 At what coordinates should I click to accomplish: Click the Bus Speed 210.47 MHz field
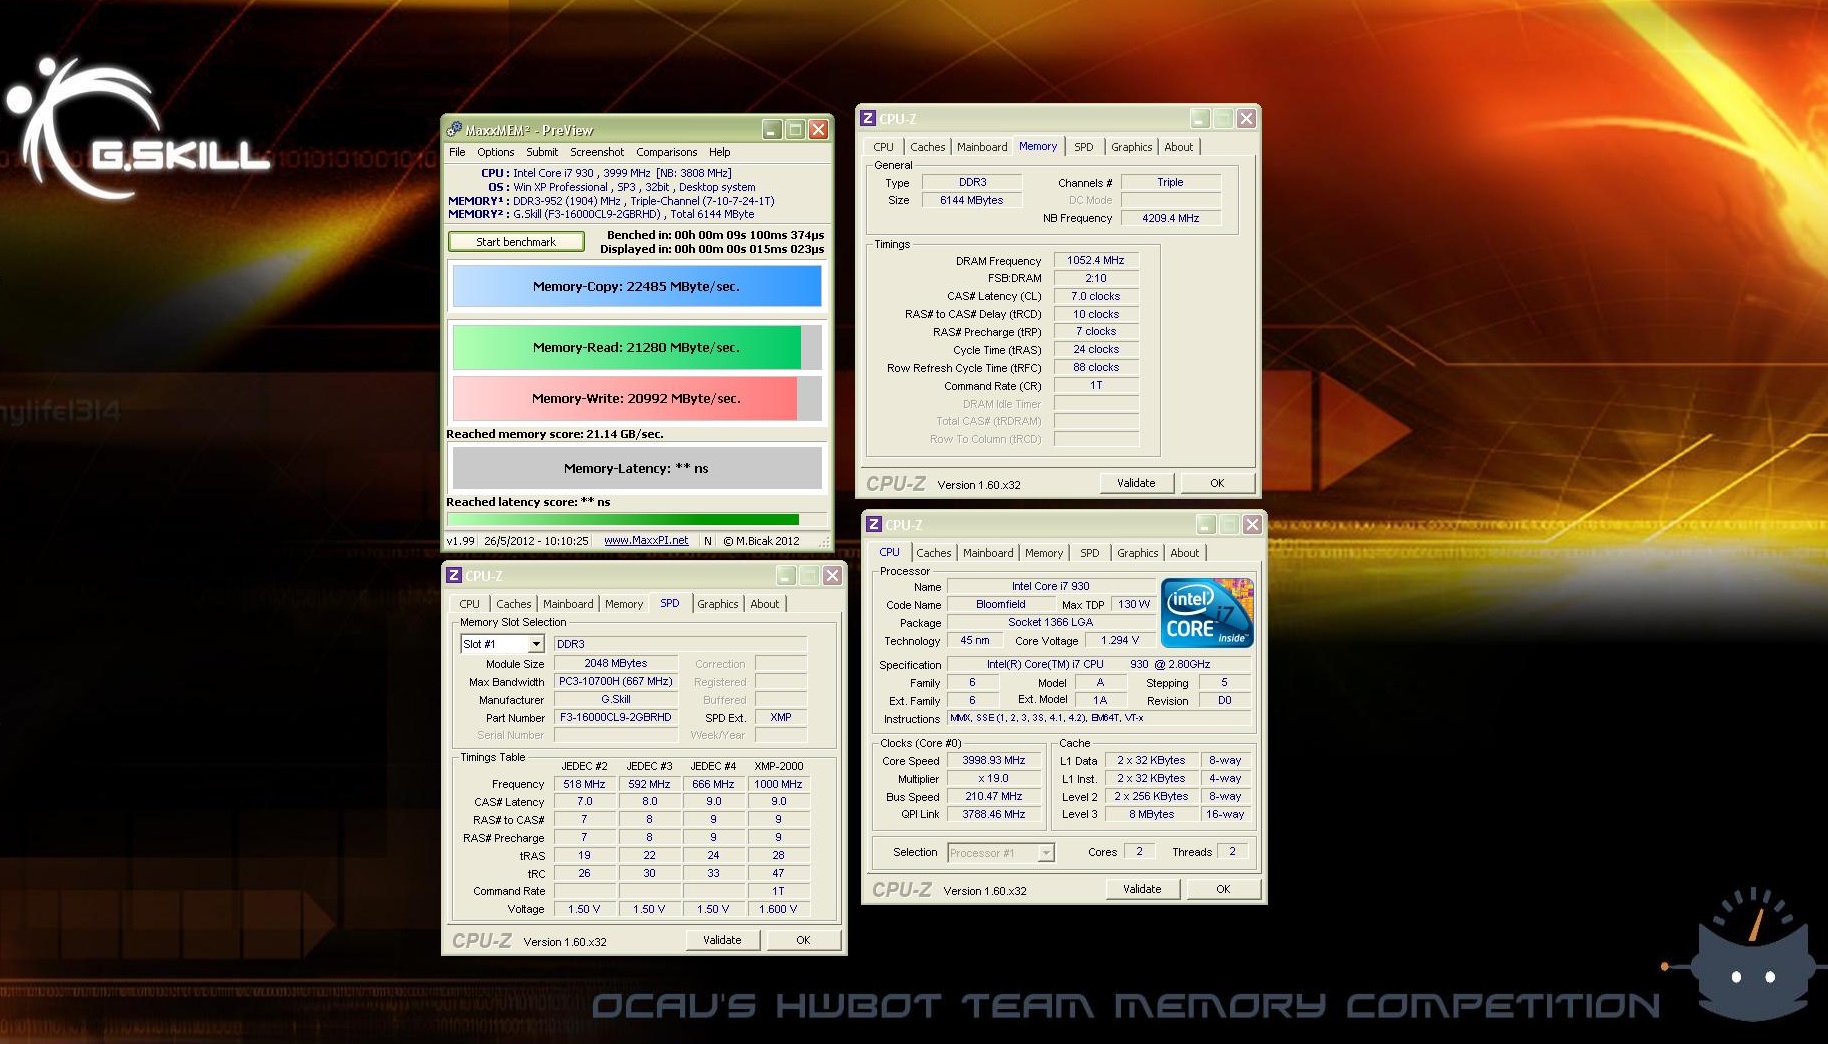[994, 796]
